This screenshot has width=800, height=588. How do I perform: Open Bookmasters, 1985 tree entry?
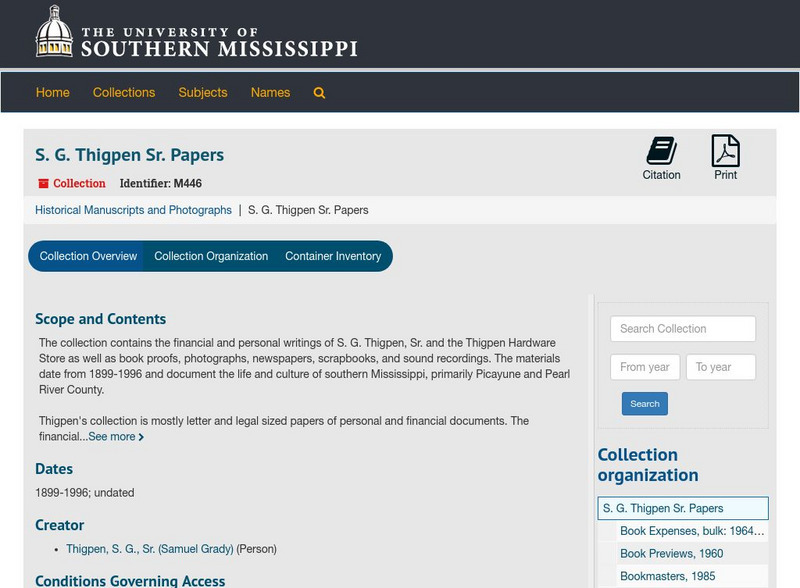[667, 576]
